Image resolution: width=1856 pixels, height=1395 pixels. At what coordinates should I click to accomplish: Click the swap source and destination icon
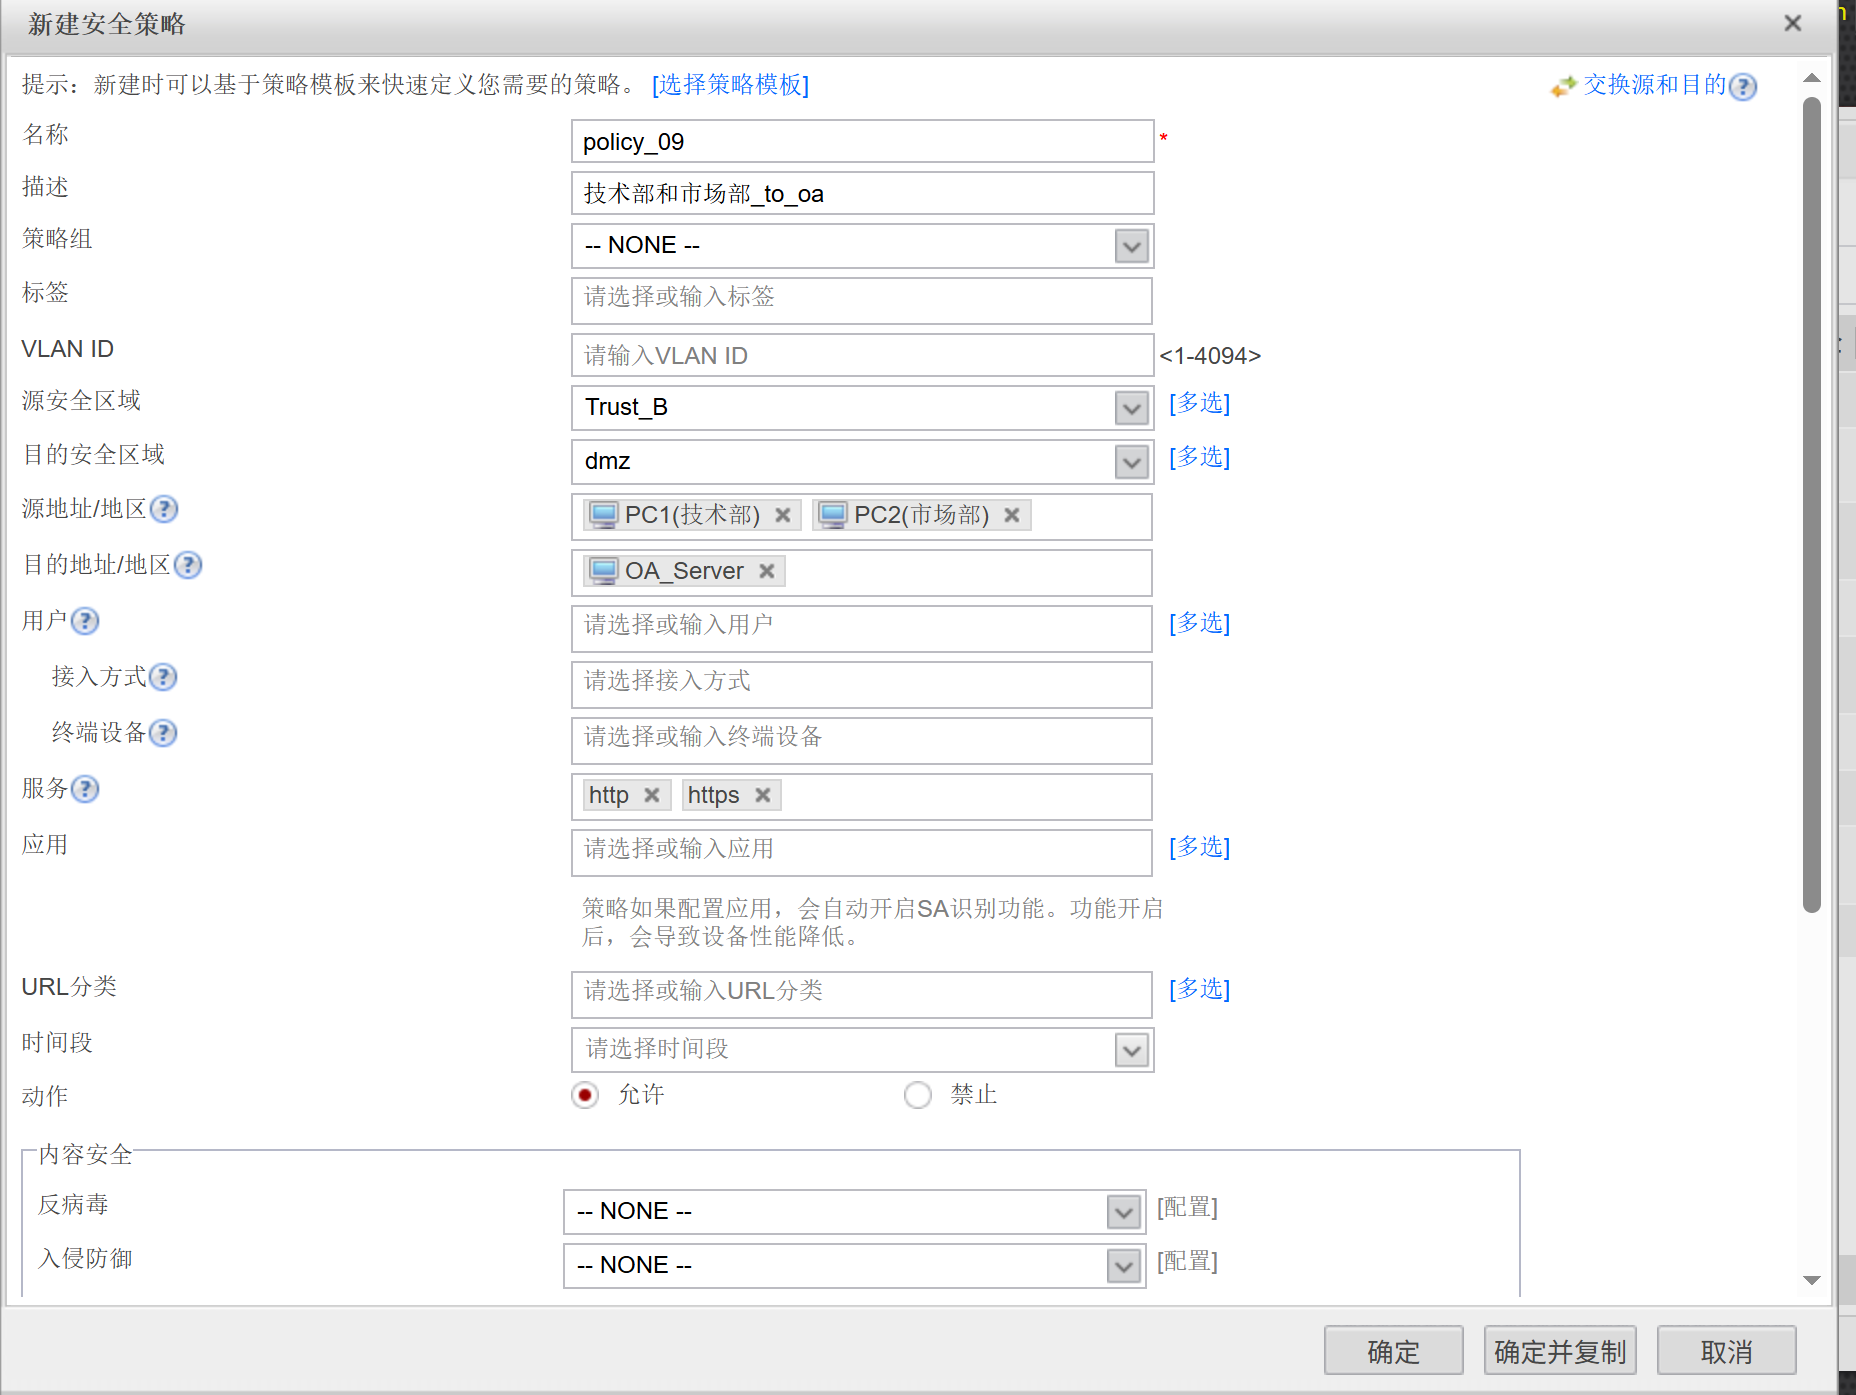point(1563,87)
